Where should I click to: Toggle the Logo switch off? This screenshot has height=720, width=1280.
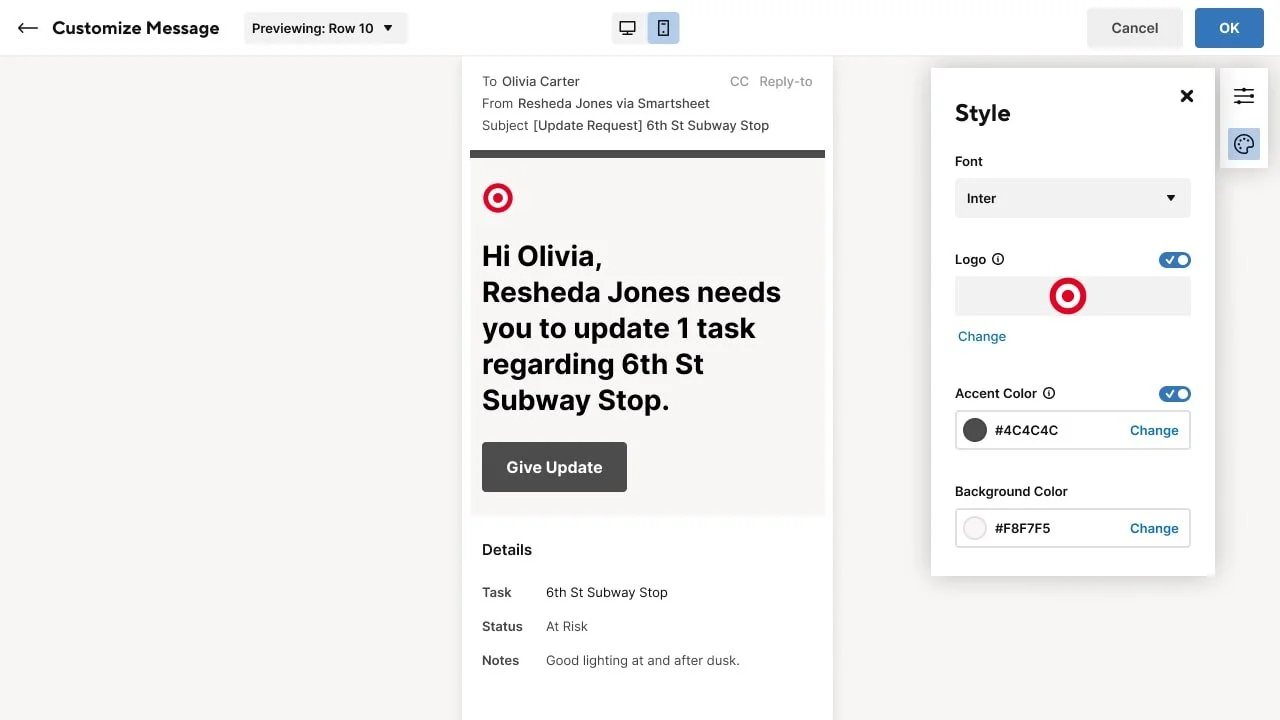point(1175,260)
